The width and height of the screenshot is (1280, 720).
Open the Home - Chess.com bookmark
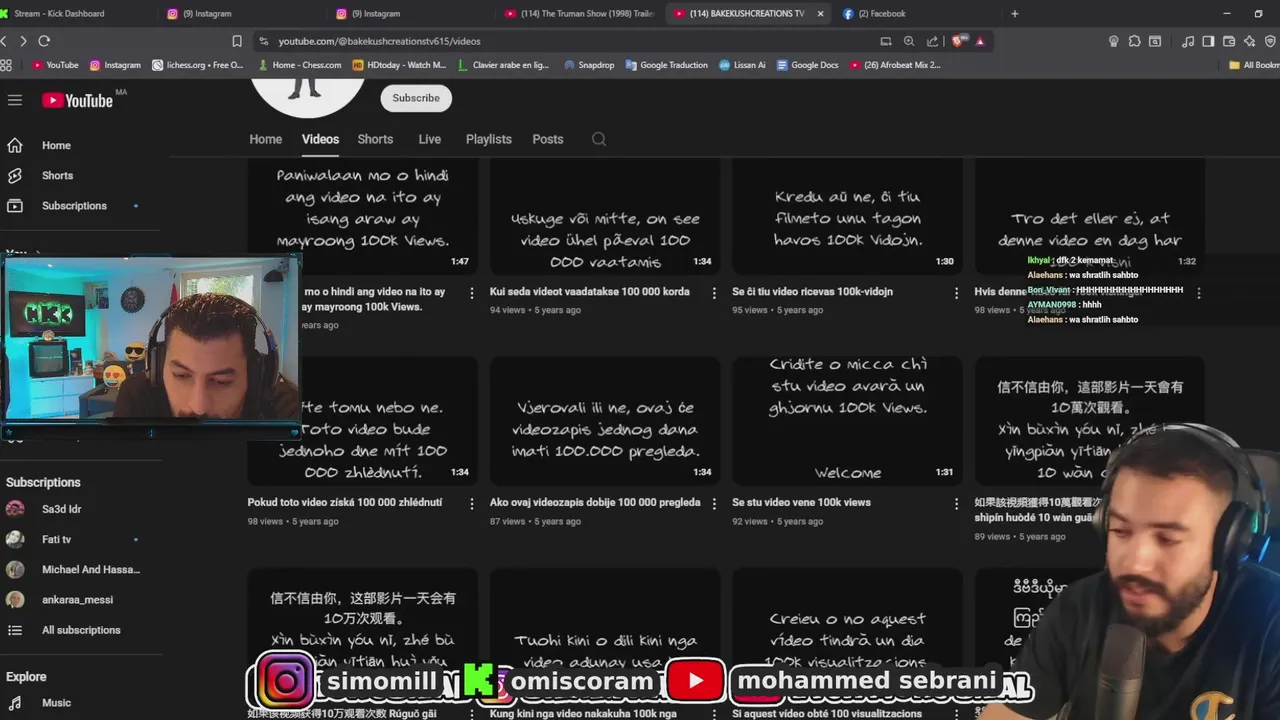pos(299,65)
